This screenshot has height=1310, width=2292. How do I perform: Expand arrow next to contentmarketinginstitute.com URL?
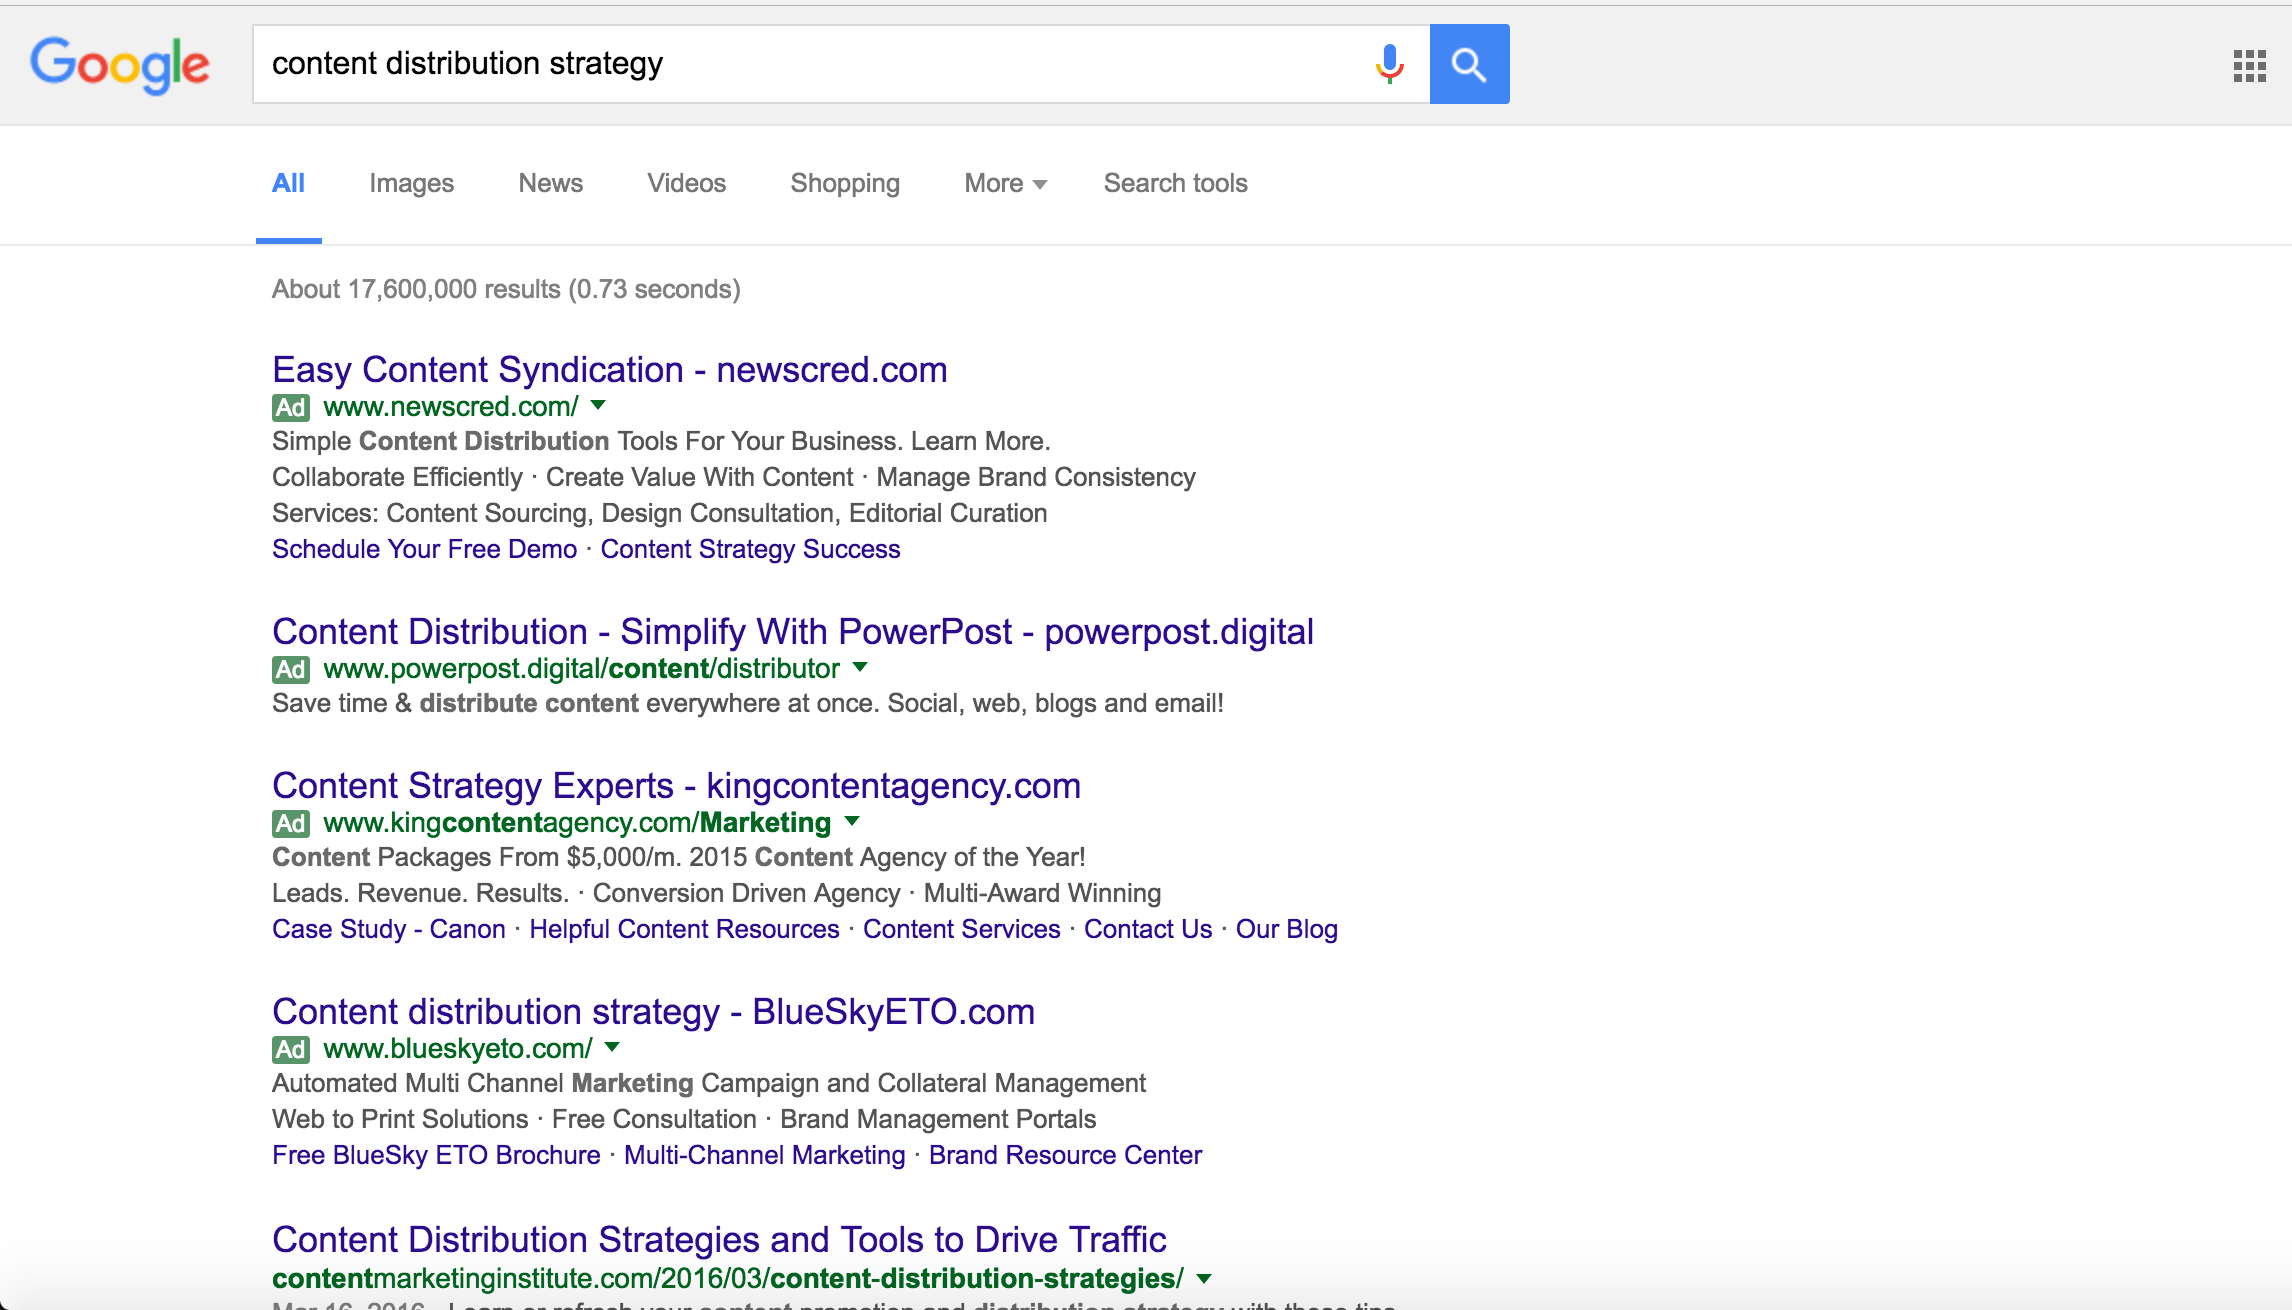click(x=1204, y=1278)
